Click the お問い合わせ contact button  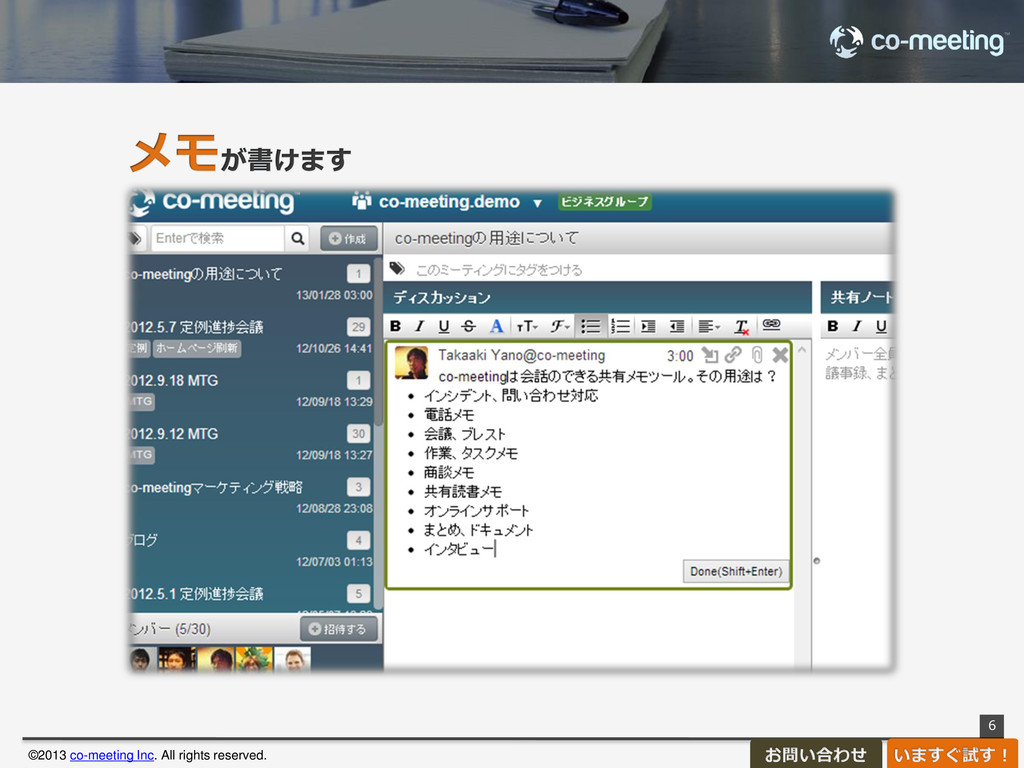pyautogui.click(x=815, y=754)
